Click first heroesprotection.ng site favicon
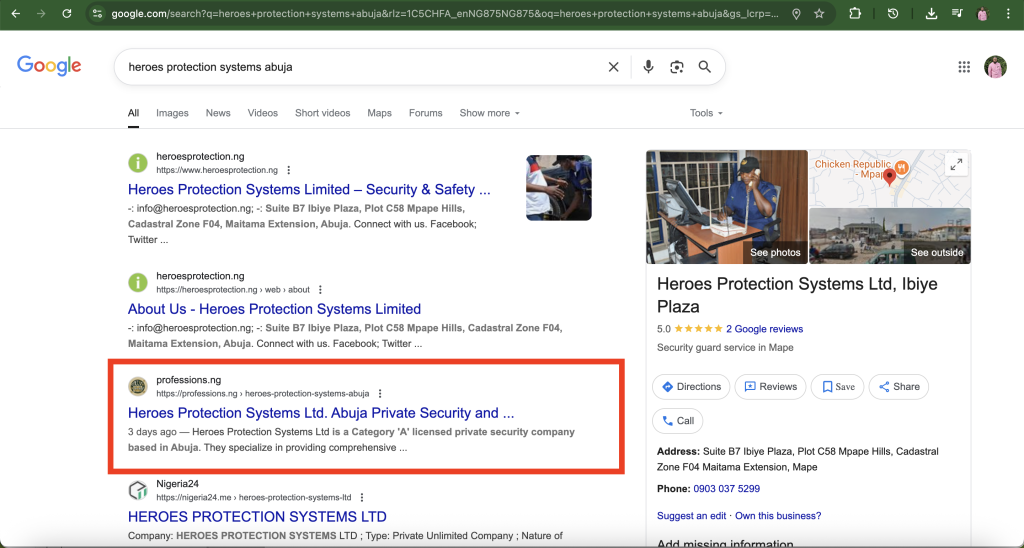Viewport: 1024px width, 548px height. (138, 163)
